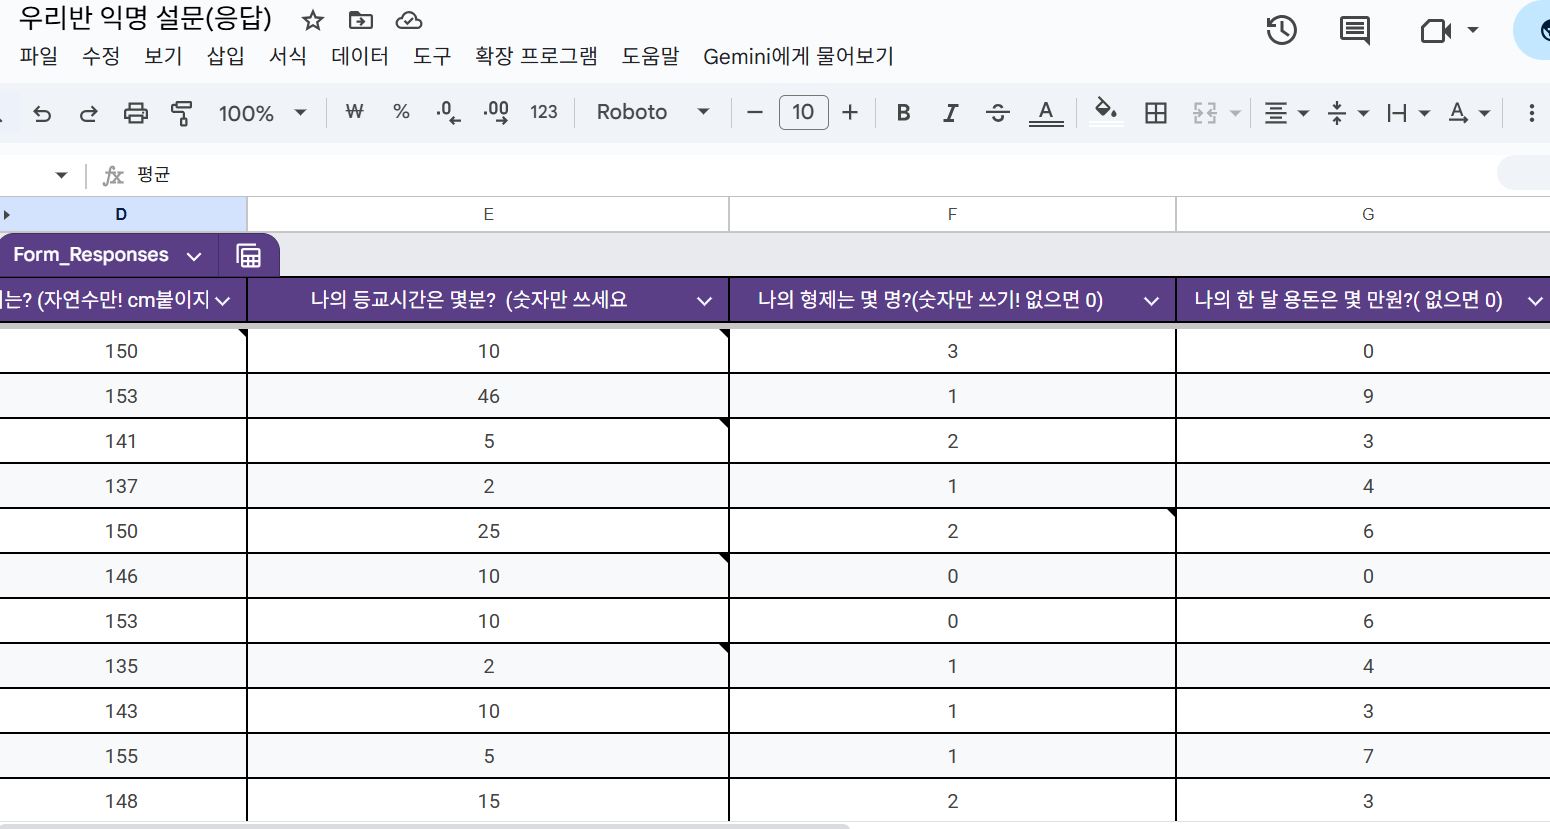Image resolution: width=1550 pixels, height=829 pixels.
Task: Open the borders tool
Action: 1156,113
